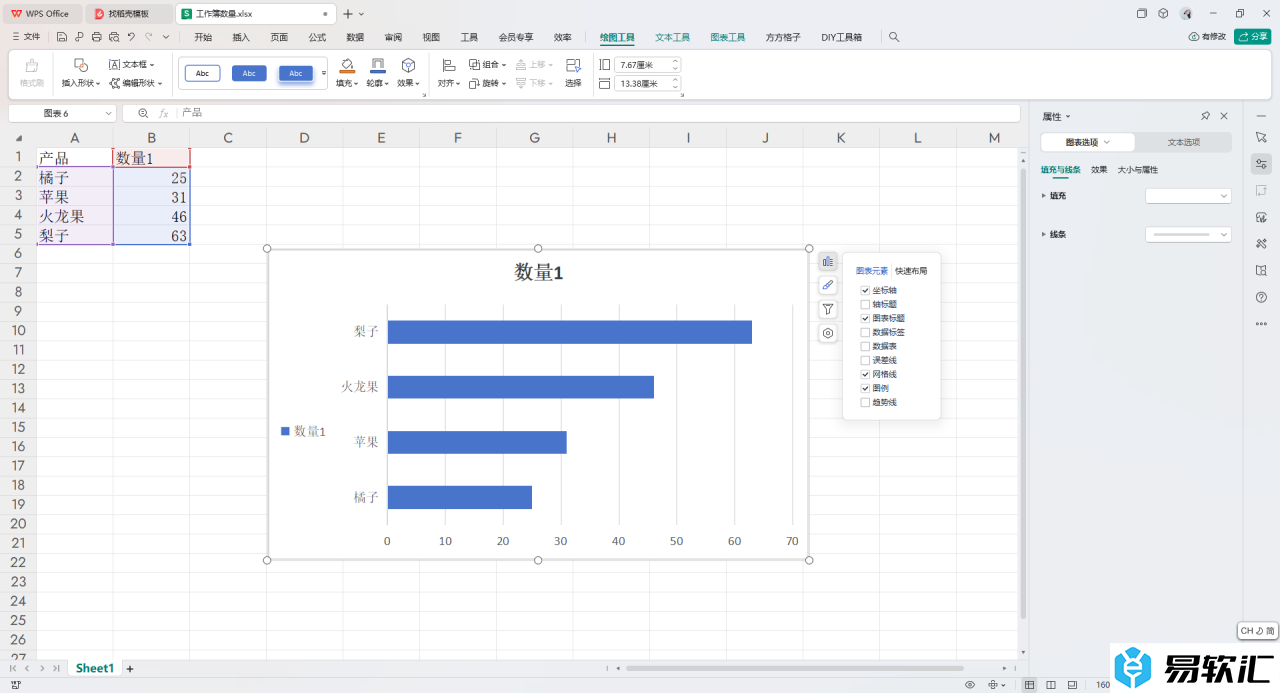
Task: Click the tools icon in right sidebar
Action: click(1261, 244)
